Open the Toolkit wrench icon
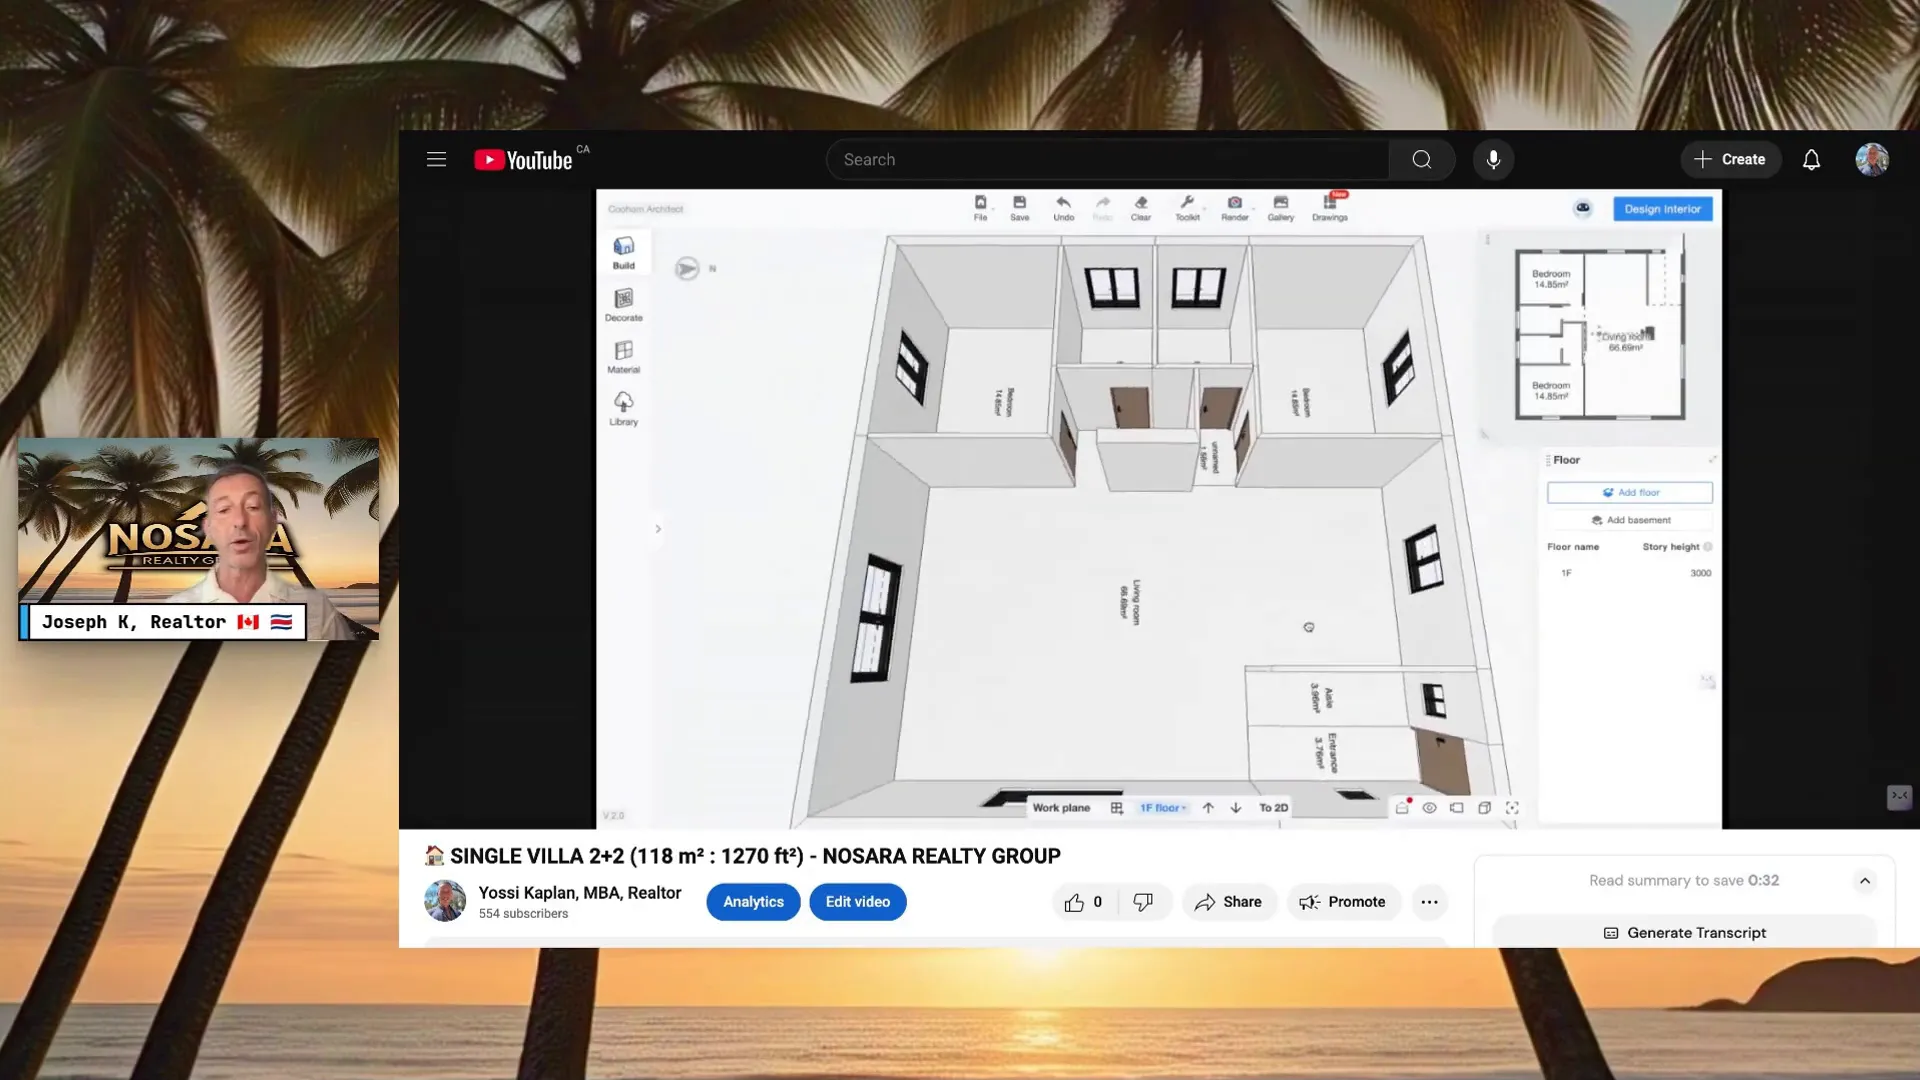This screenshot has height=1080, width=1920. click(x=1187, y=208)
